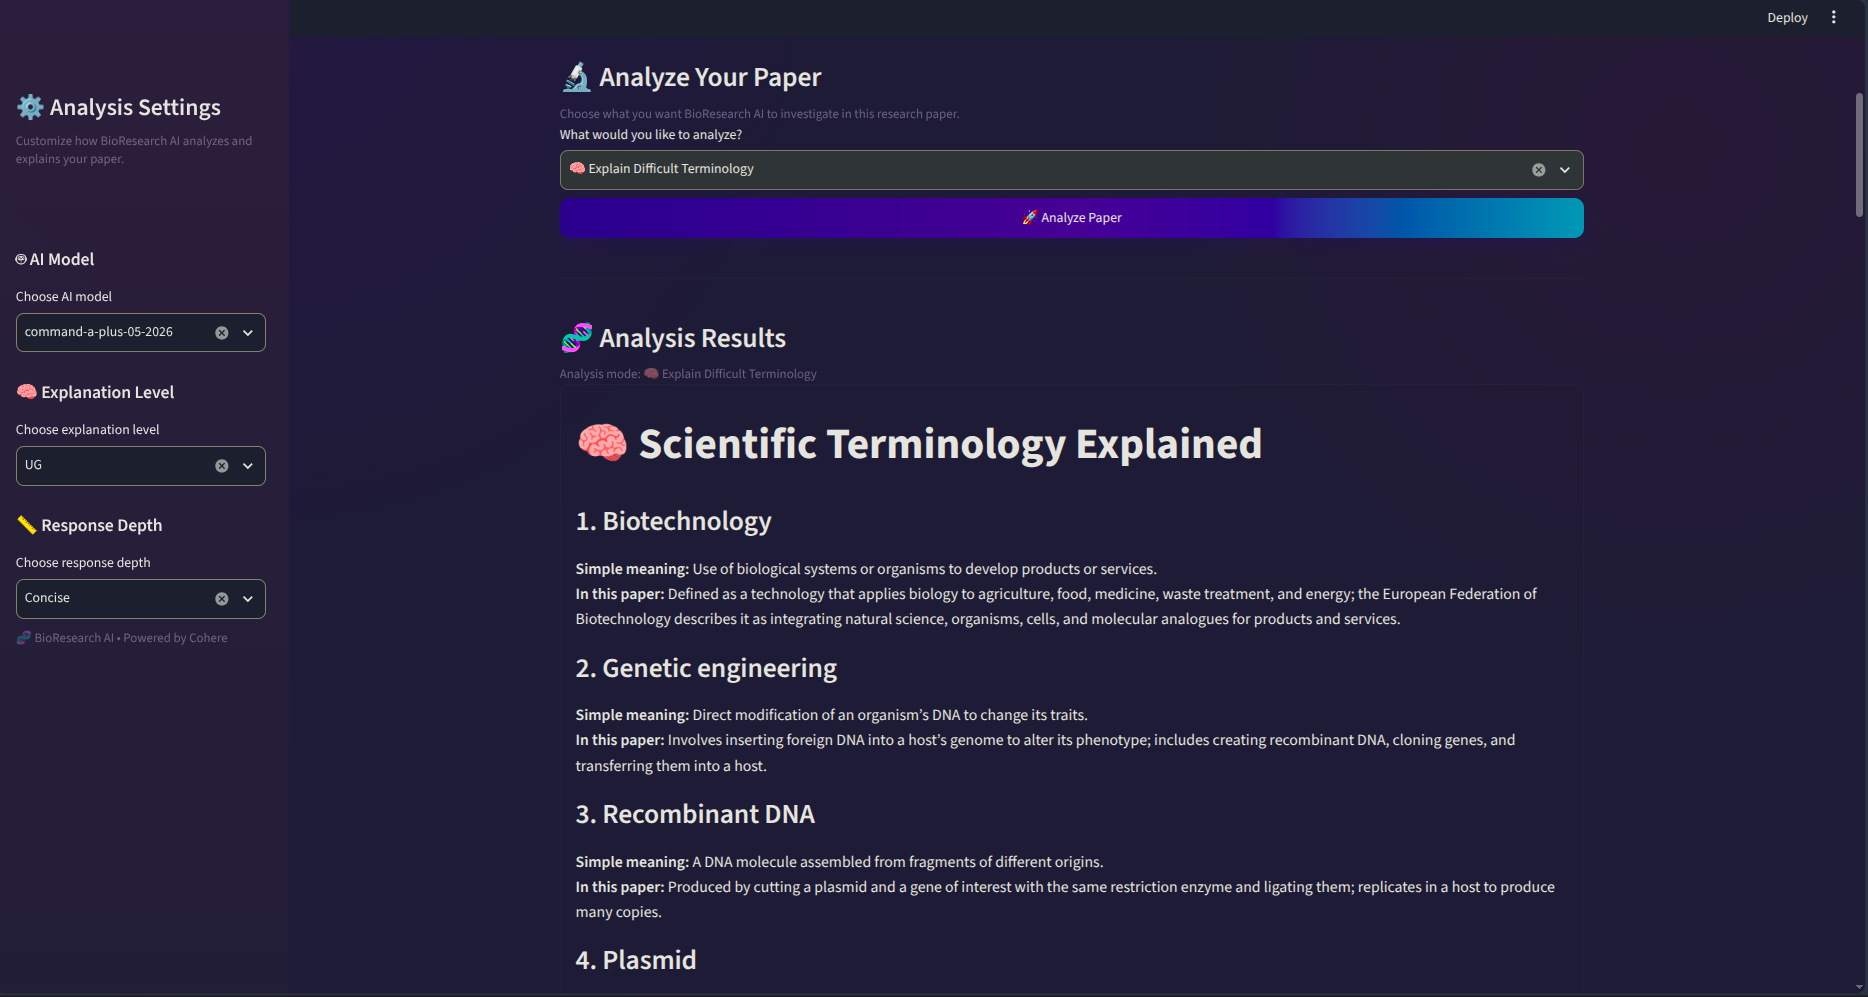Screen dimensions: 1868x997
Task: Click the DNA icon beside Analysis Results
Action: [x=576, y=338]
